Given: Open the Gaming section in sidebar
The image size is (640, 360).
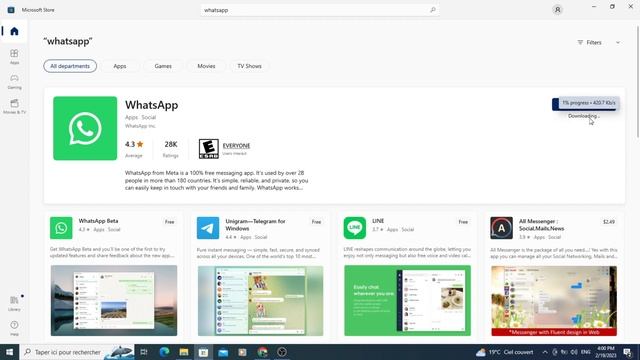Looking at the screenshot, I should pos(14,82).
